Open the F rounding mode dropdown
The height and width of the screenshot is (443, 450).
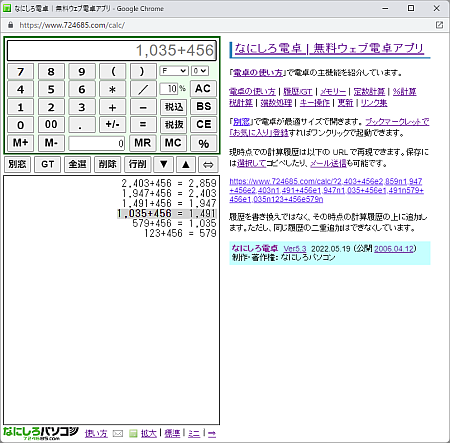click(x=174, y=71)
